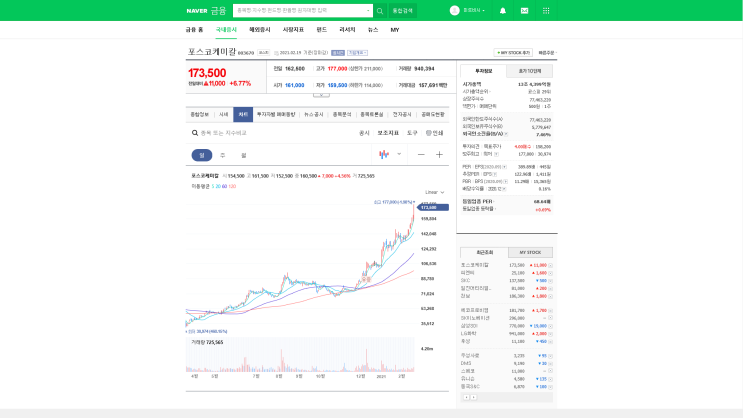Viewport: 743px width, 418px height.
Task: Toggle the 120-day moving average line
Action: [232, 186]
